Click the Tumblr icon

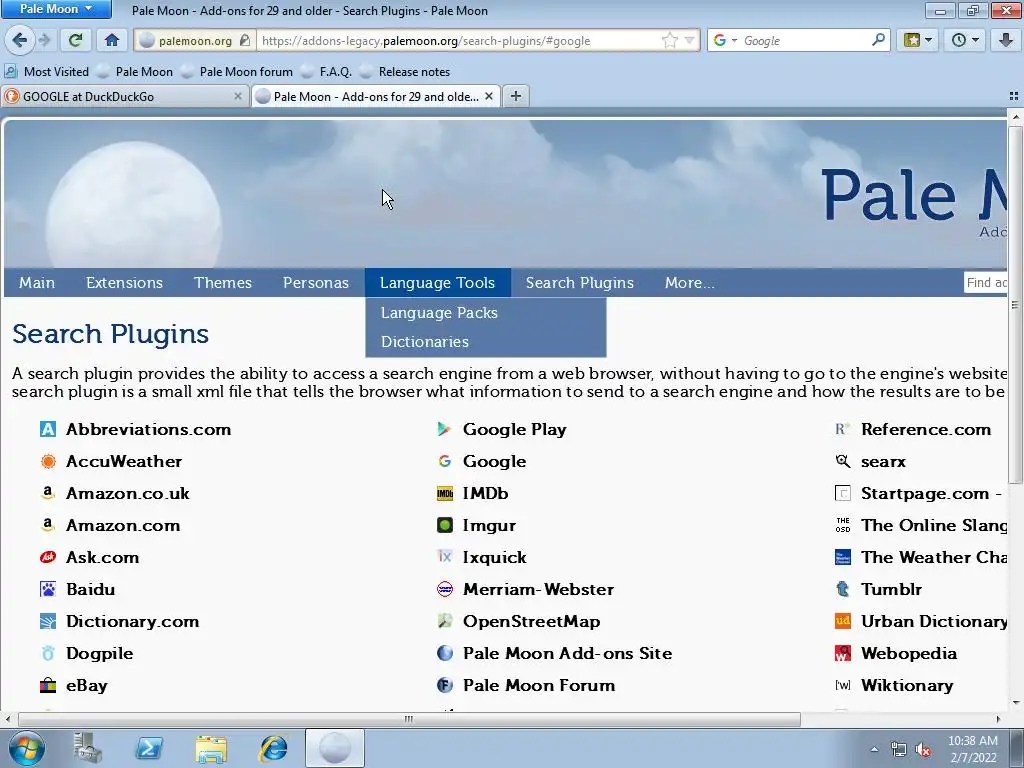[843, 589]
